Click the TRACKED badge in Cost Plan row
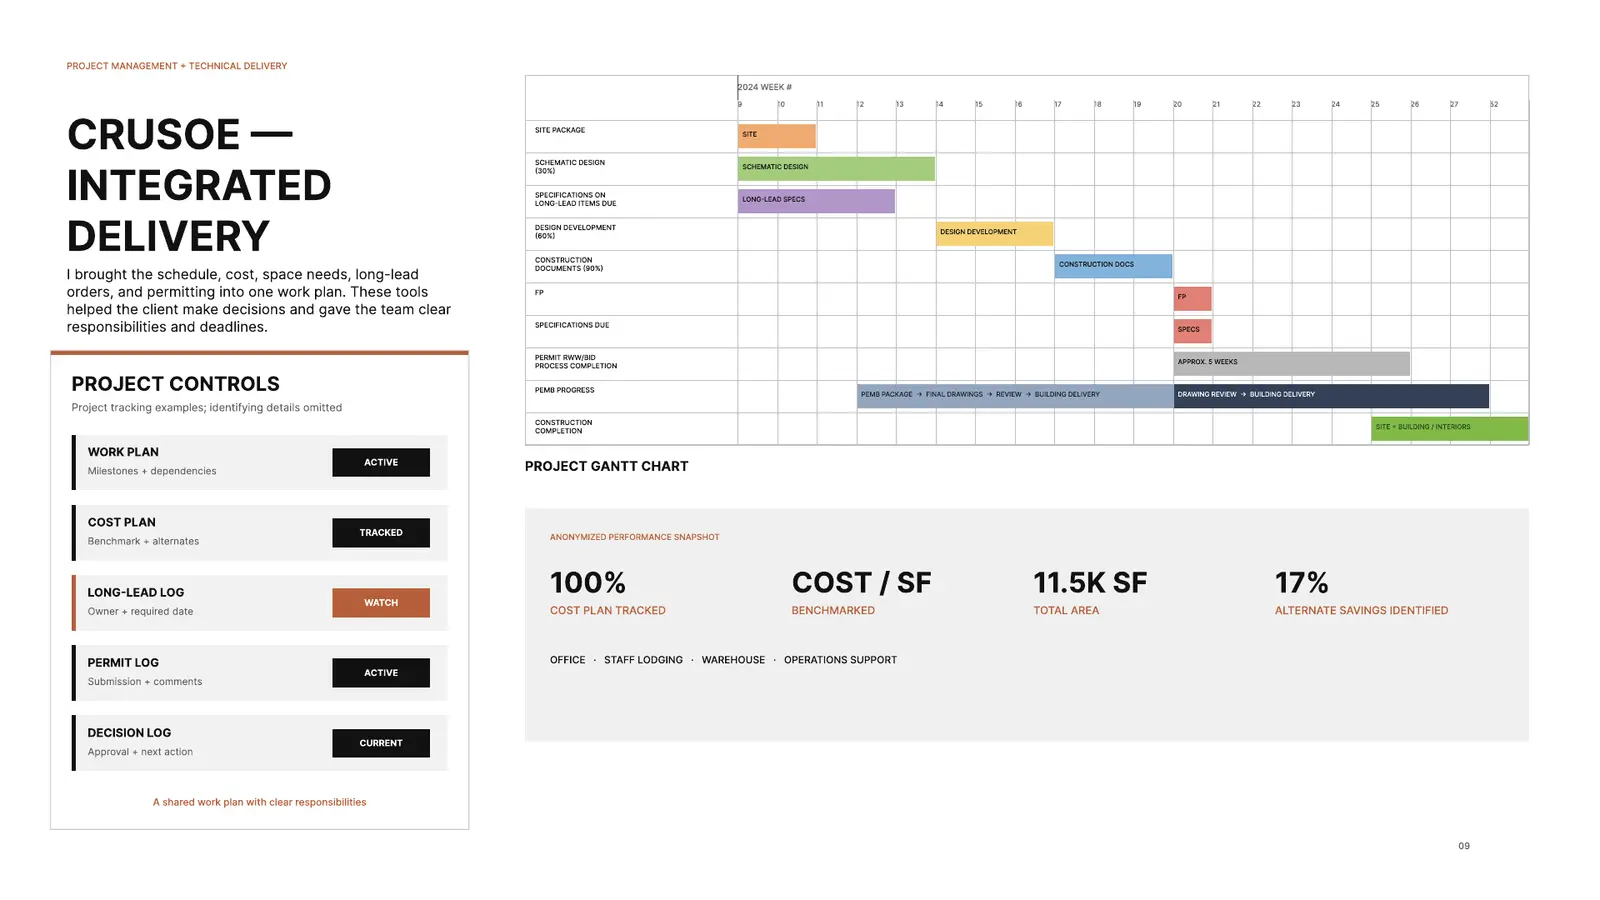This screenshot has height=900, width=1600. click(381, 532)
